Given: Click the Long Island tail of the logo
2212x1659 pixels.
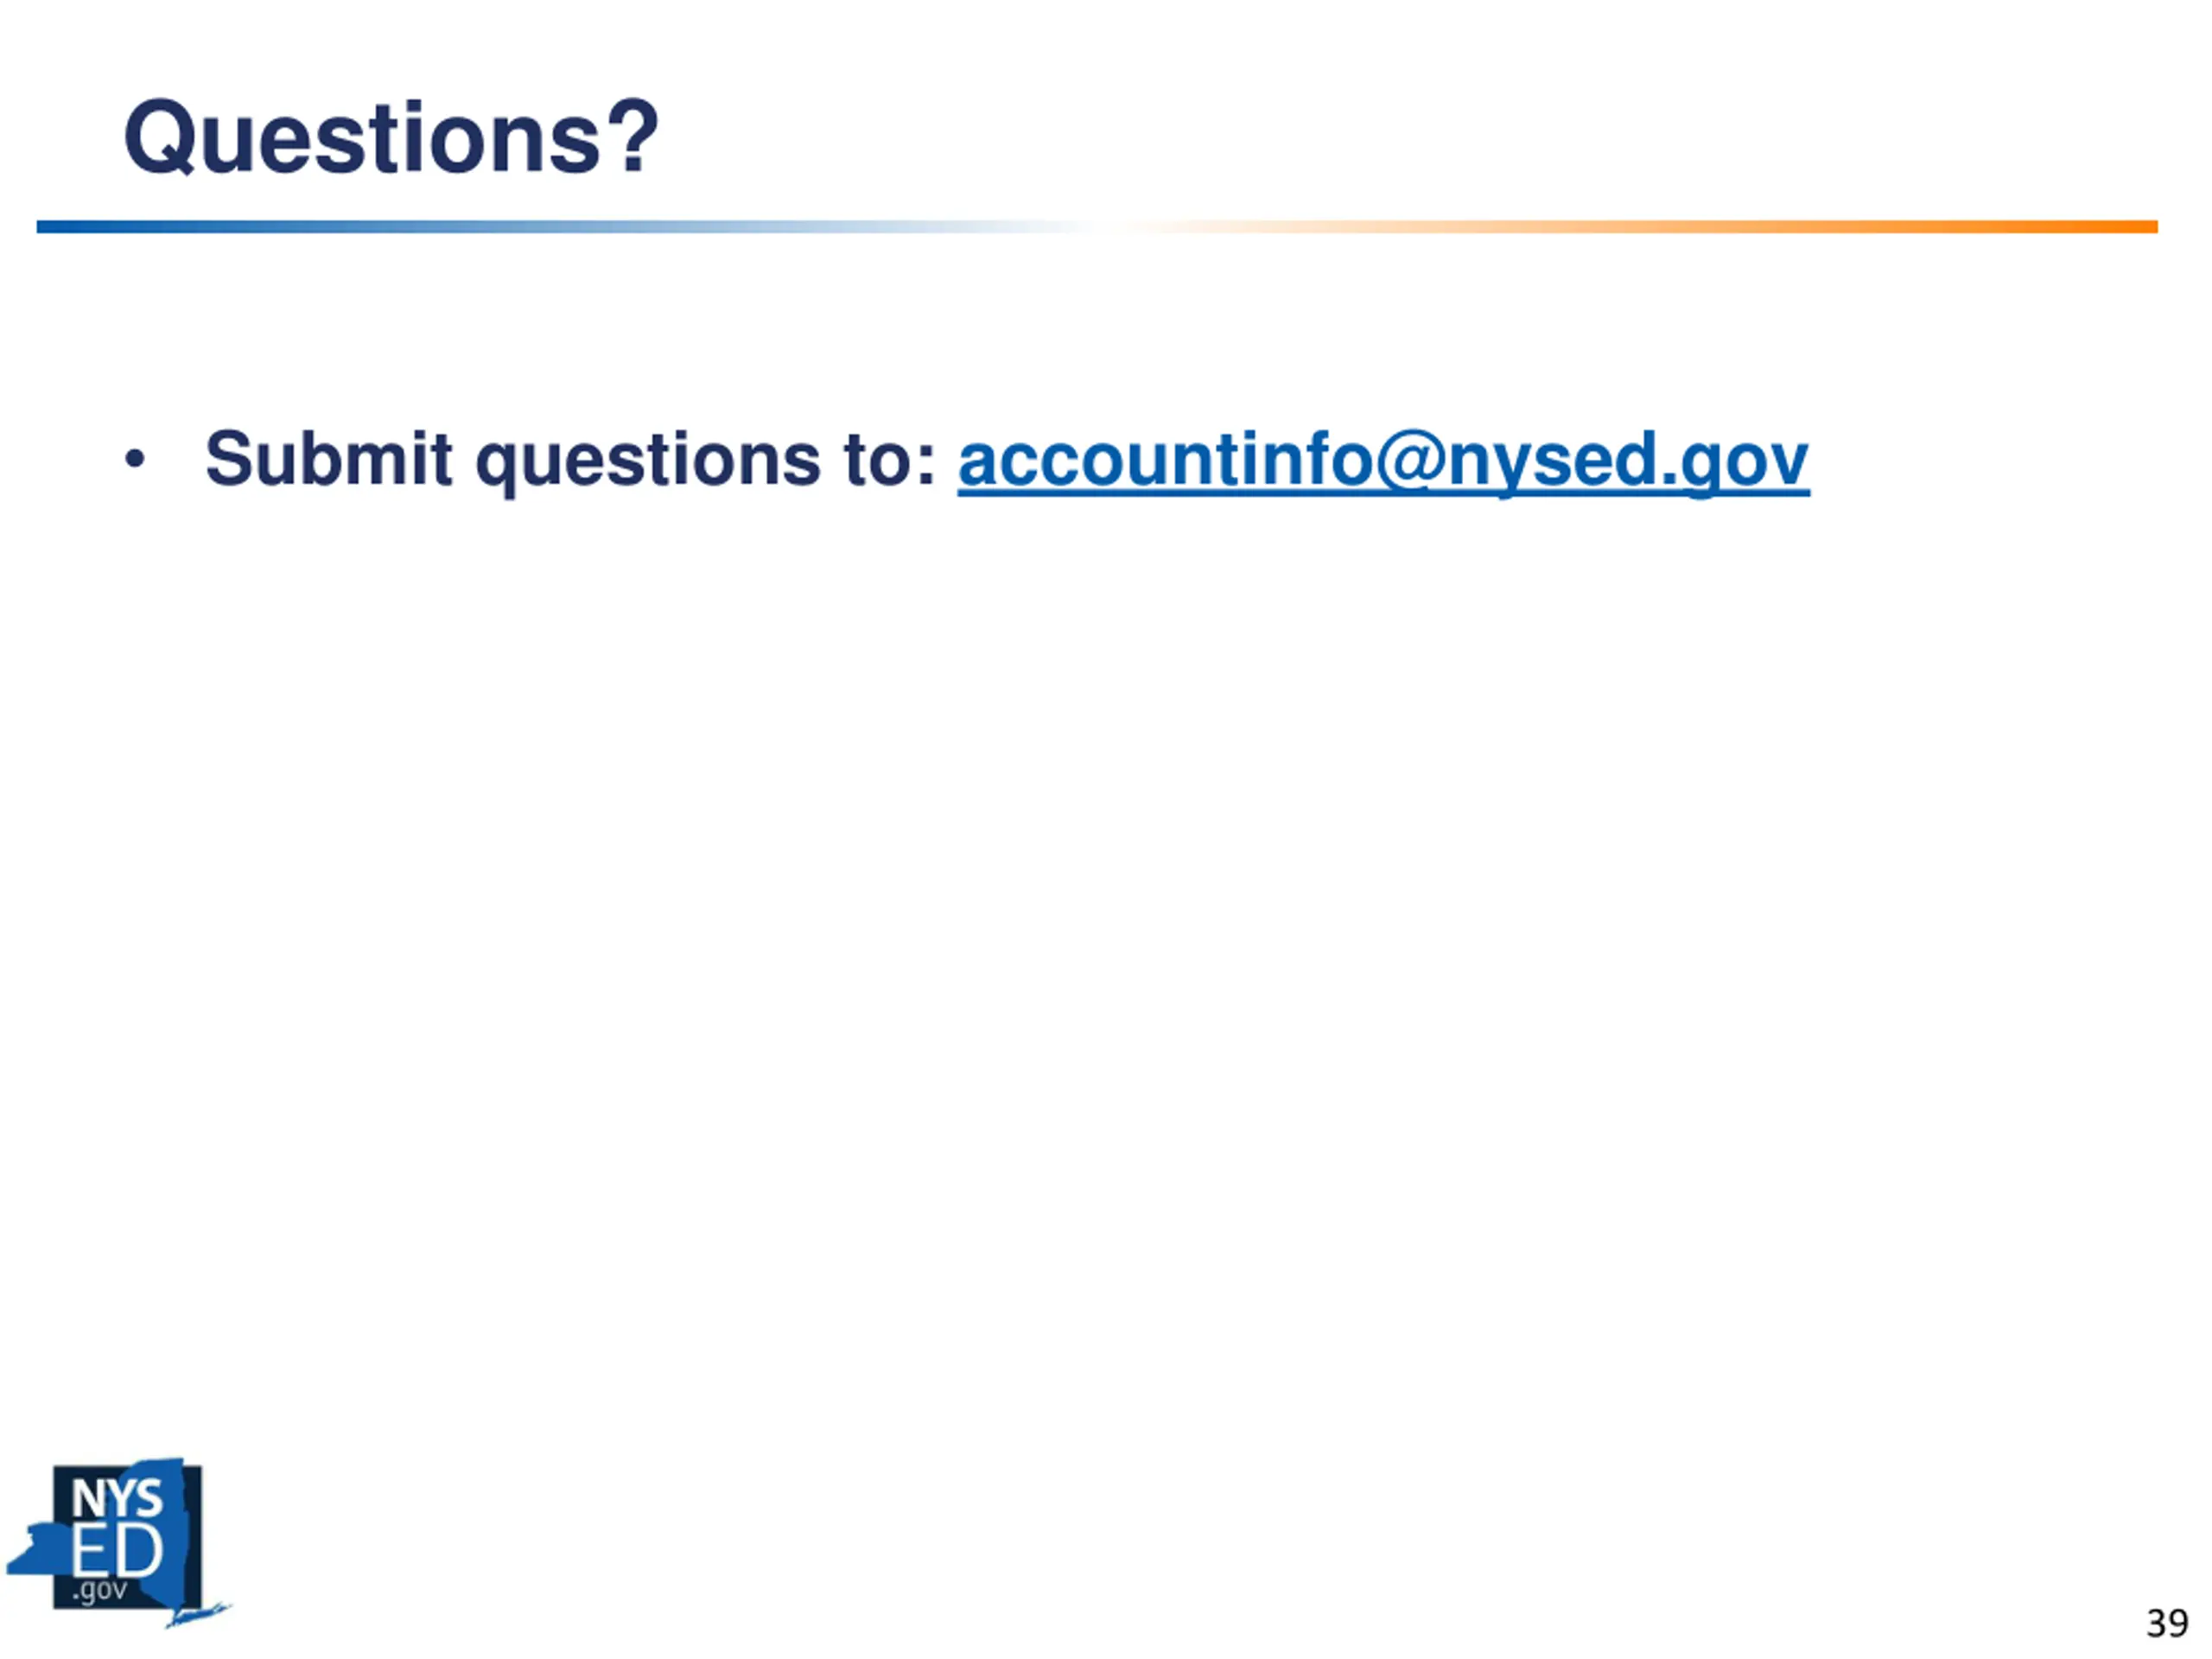Looking at the screenshot, I should pyautogui.click(x=198, y=1613).
